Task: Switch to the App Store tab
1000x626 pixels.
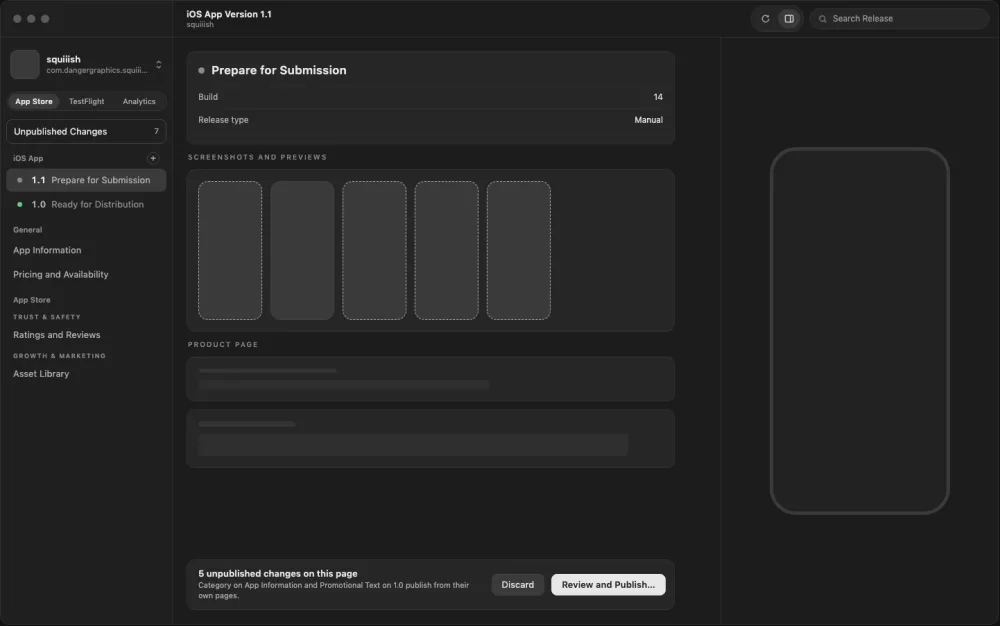Action: coord(34,101)
